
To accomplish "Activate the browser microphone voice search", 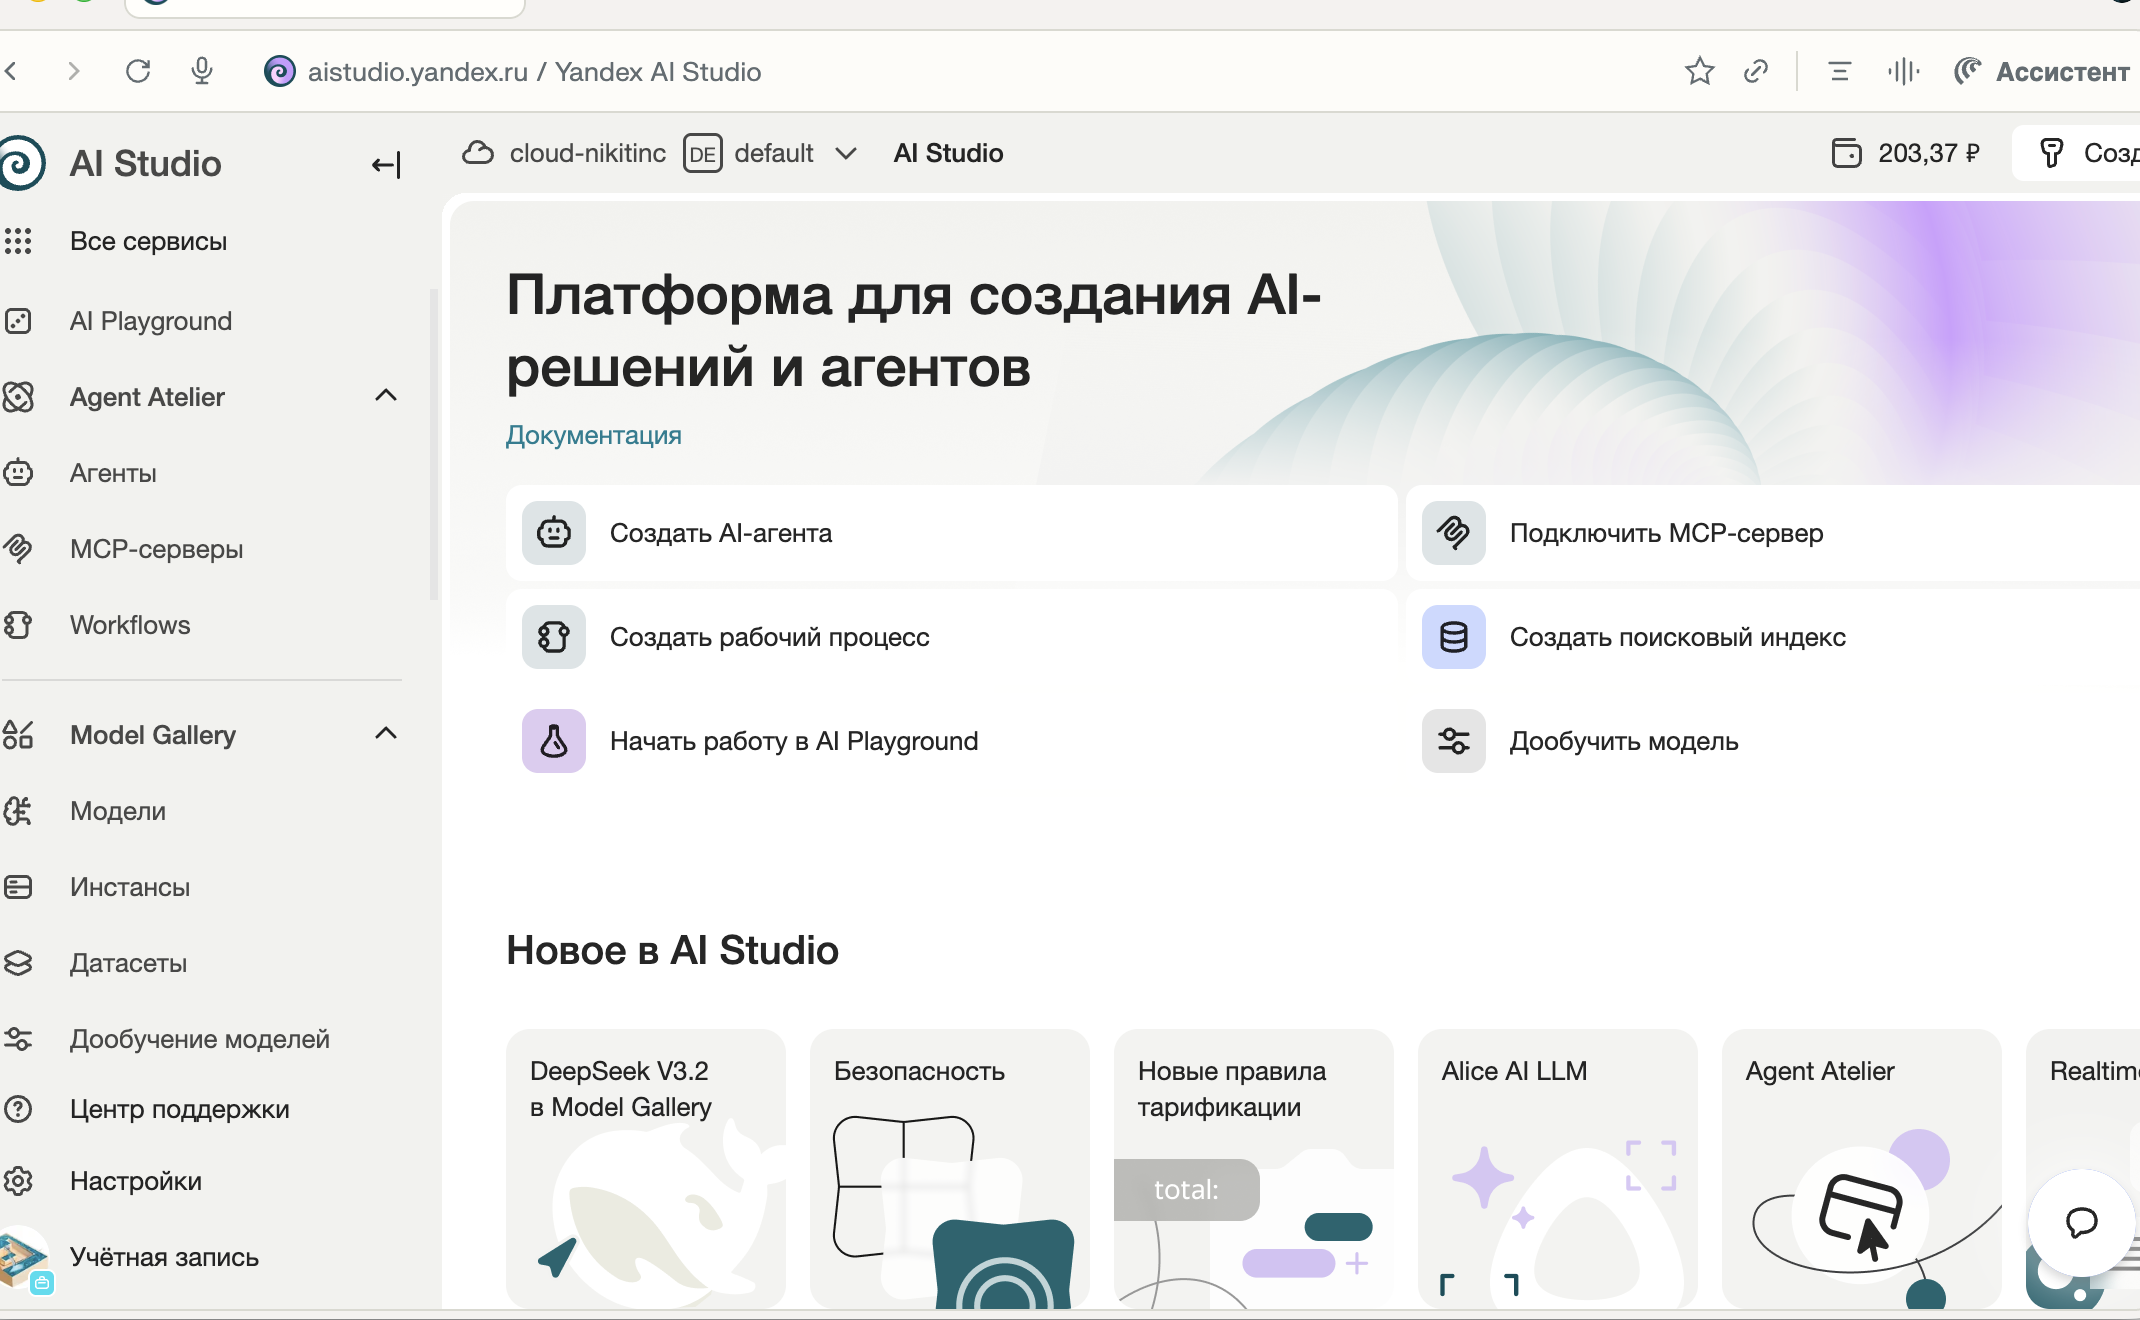I will point(202,71).
